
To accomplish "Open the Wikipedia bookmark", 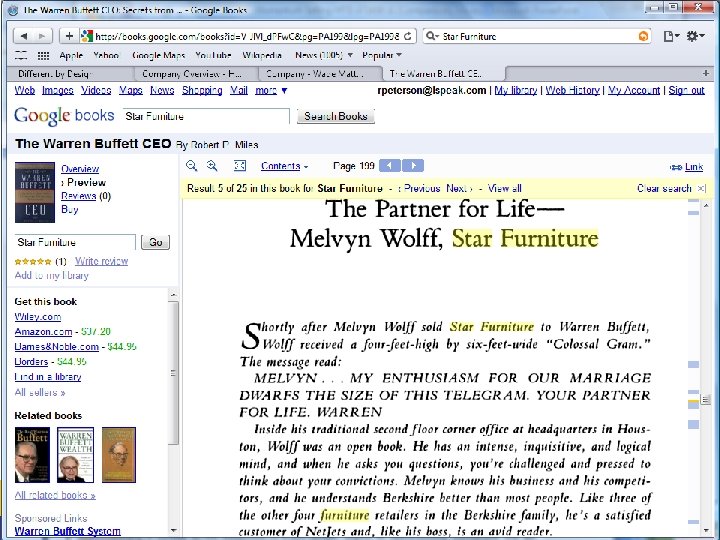I will 262,56.
